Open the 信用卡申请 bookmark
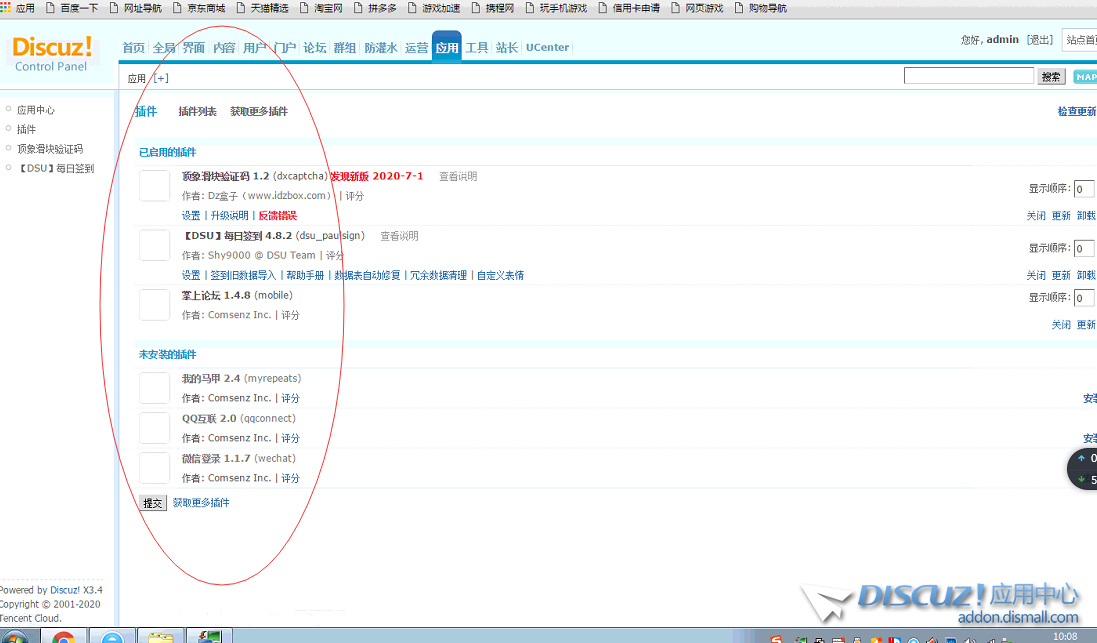The image size is (1097, 643). tap(629, 8)
